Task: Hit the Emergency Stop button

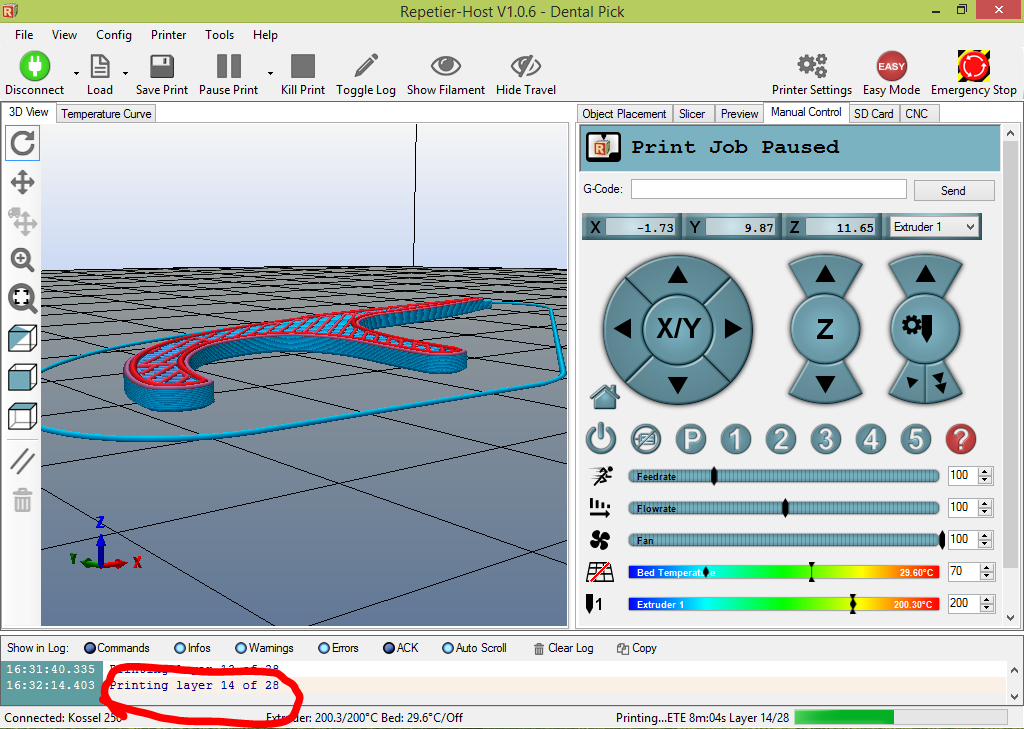Action: point(974,66)
